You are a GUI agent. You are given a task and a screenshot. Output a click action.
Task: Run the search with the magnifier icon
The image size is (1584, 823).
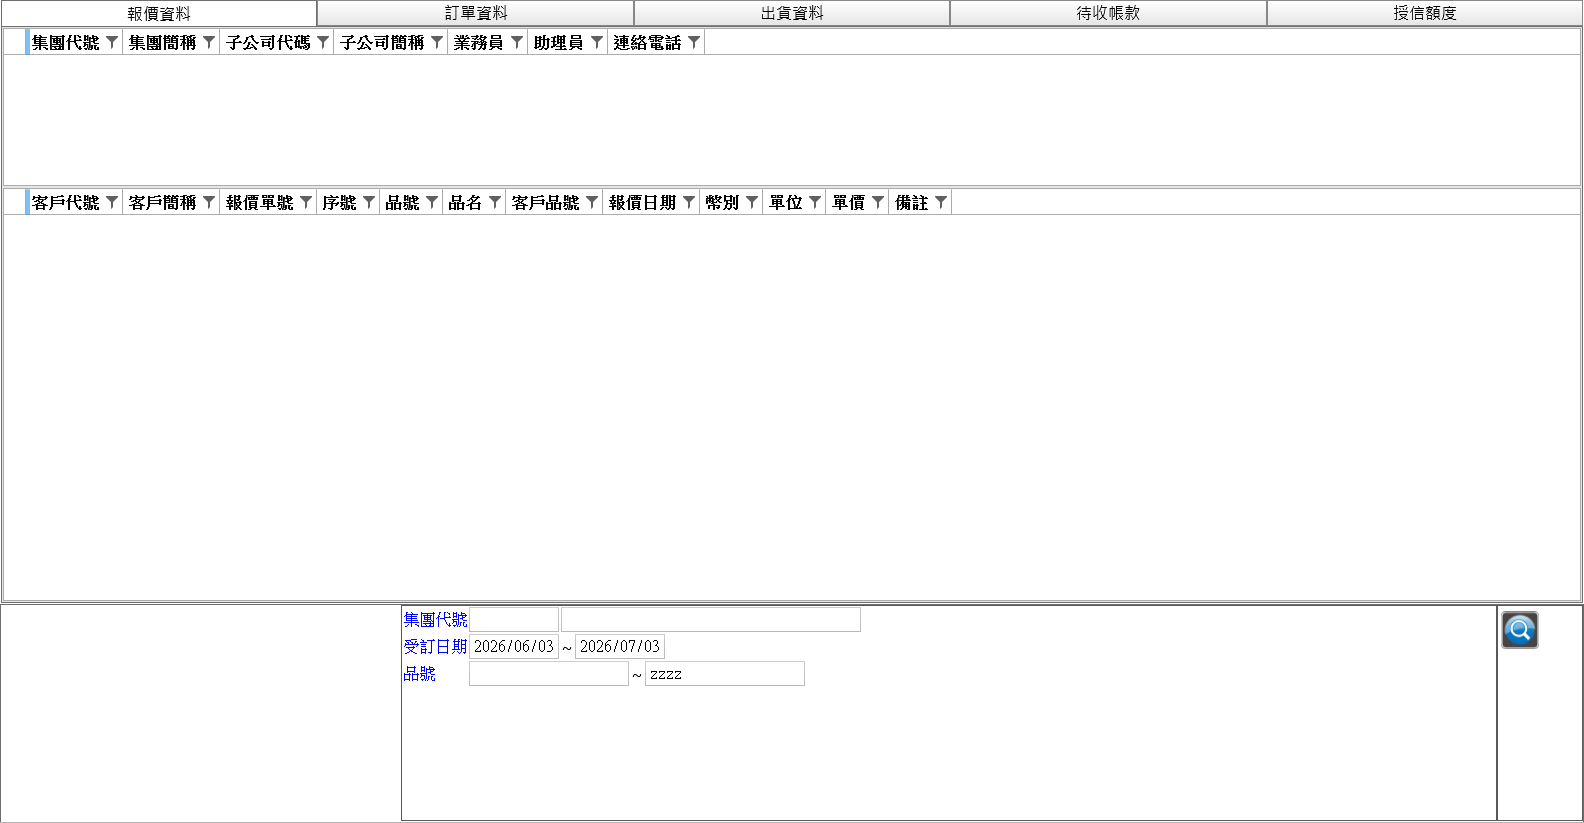tap(1519, 630)
